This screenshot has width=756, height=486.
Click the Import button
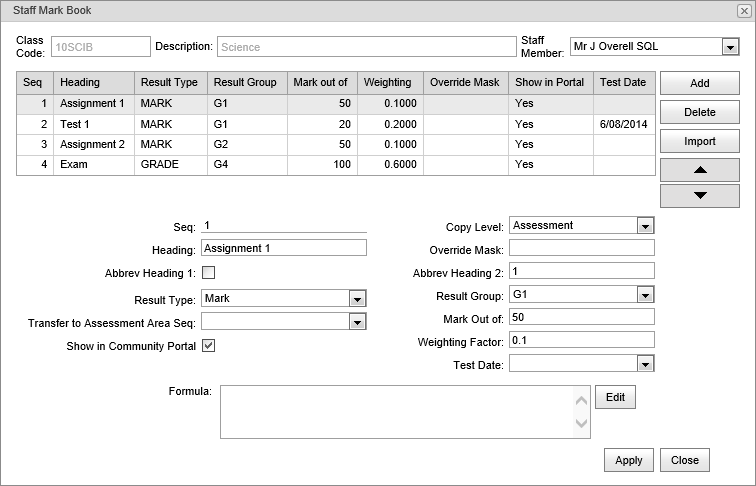pyautogui.click(x=700, y=141)
